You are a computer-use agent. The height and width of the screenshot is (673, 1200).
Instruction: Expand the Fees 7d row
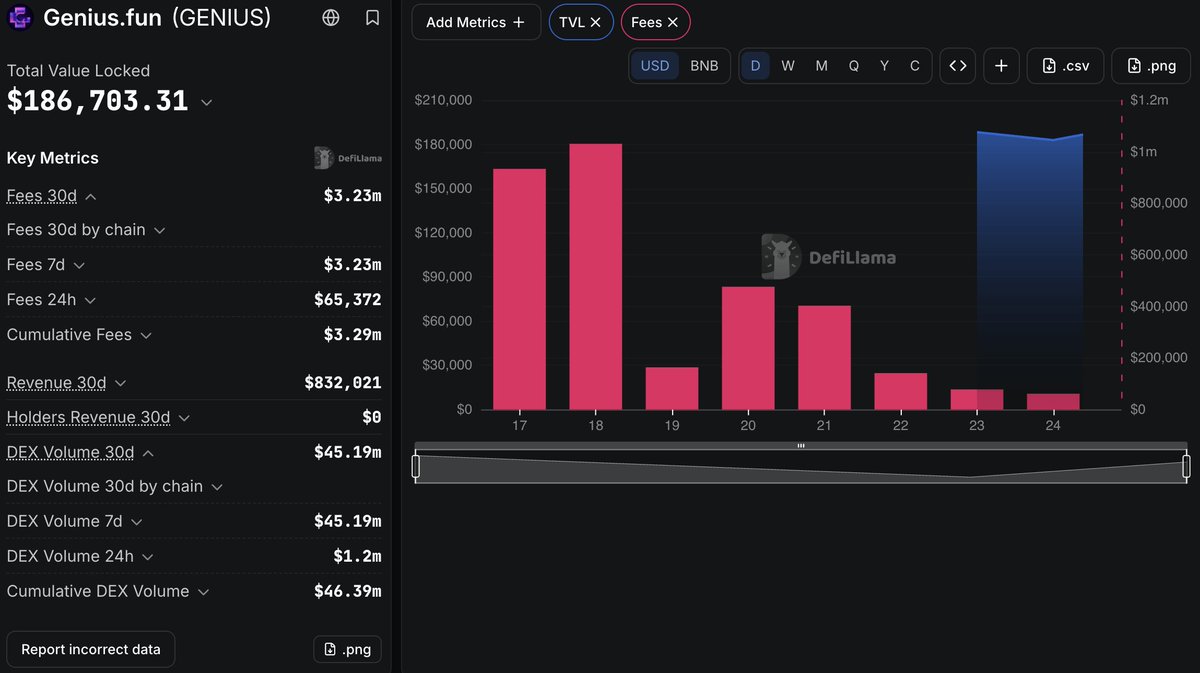[79, 265]
